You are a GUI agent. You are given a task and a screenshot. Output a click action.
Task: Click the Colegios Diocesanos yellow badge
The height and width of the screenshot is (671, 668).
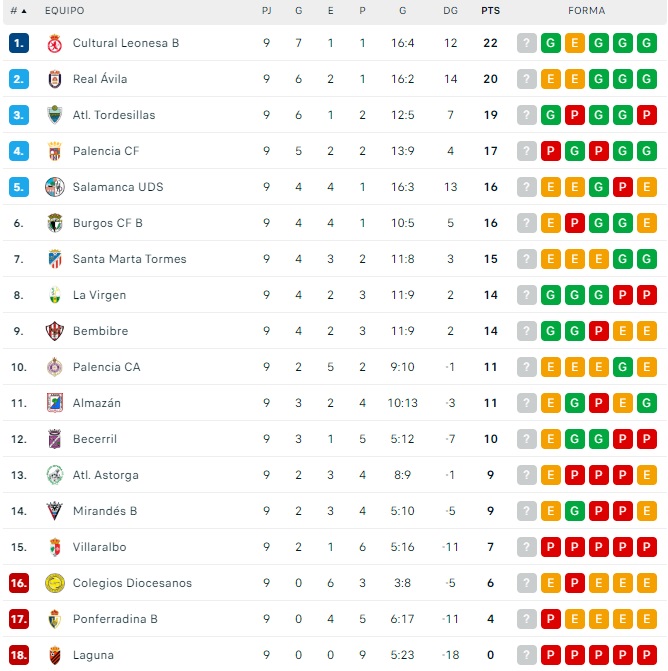[55, 583]
